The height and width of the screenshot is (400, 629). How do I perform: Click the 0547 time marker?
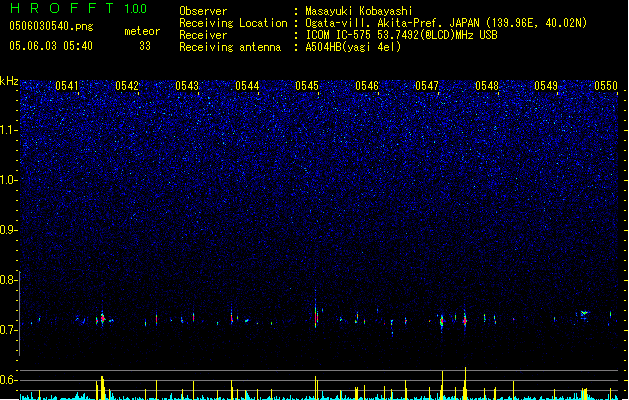(427, 86)
